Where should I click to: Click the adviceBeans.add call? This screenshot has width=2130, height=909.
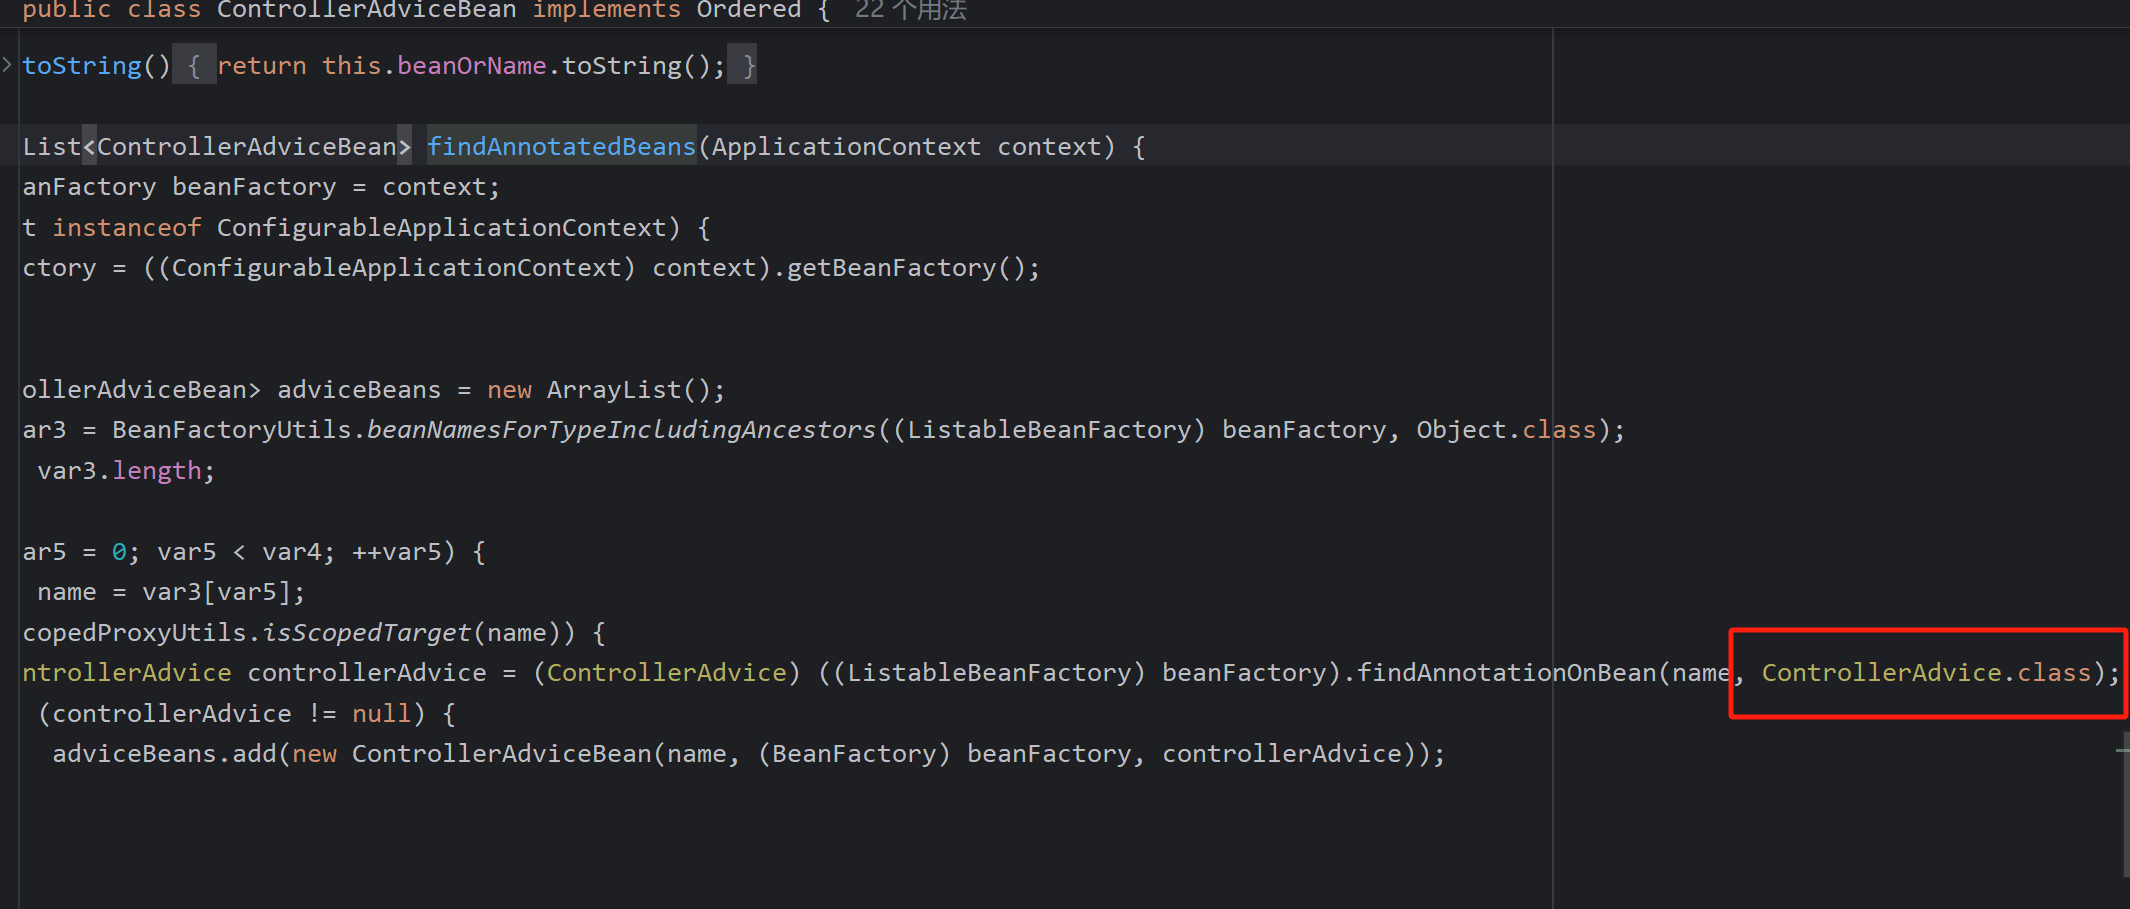pyautogui.click(x=164, y=754)
